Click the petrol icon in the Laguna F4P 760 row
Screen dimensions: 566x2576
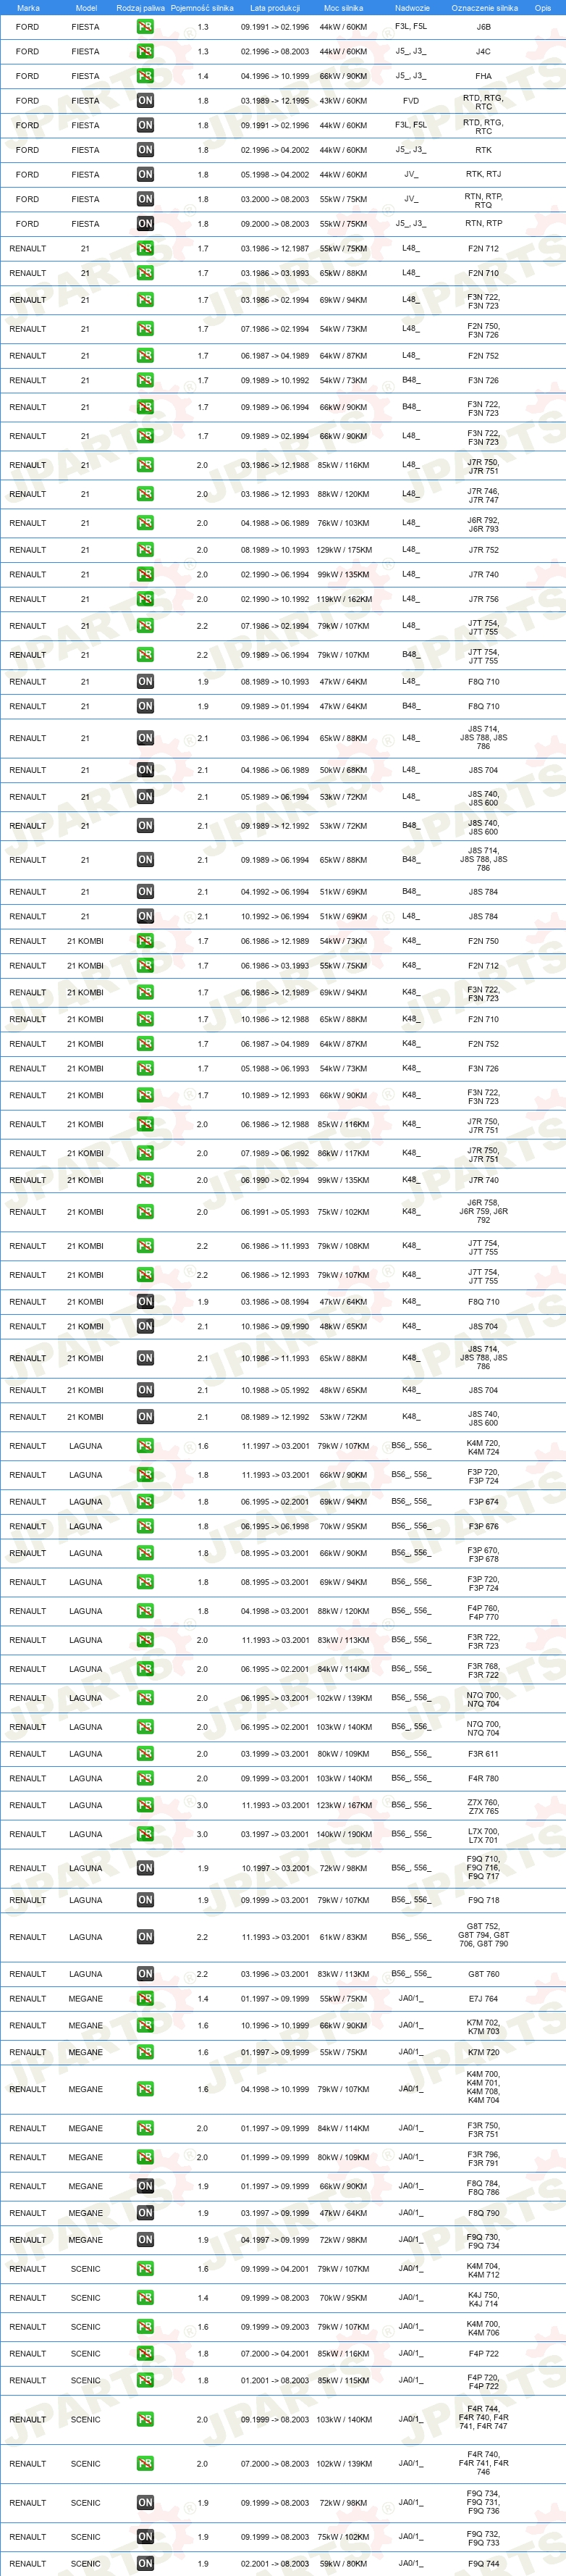point(145,1611)
